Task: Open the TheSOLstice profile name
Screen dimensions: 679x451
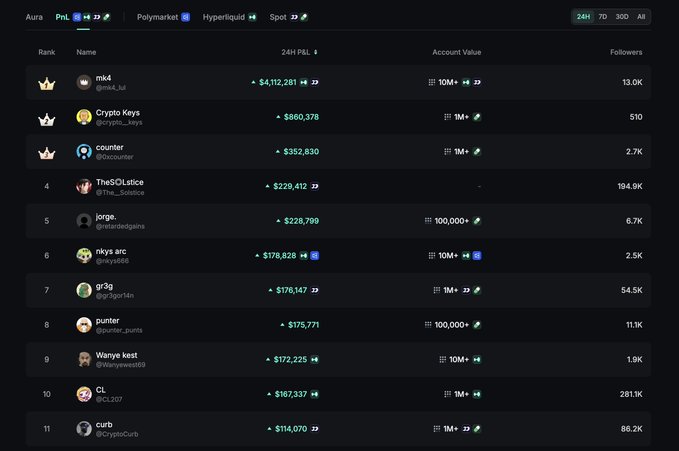Action: (120, 182)
